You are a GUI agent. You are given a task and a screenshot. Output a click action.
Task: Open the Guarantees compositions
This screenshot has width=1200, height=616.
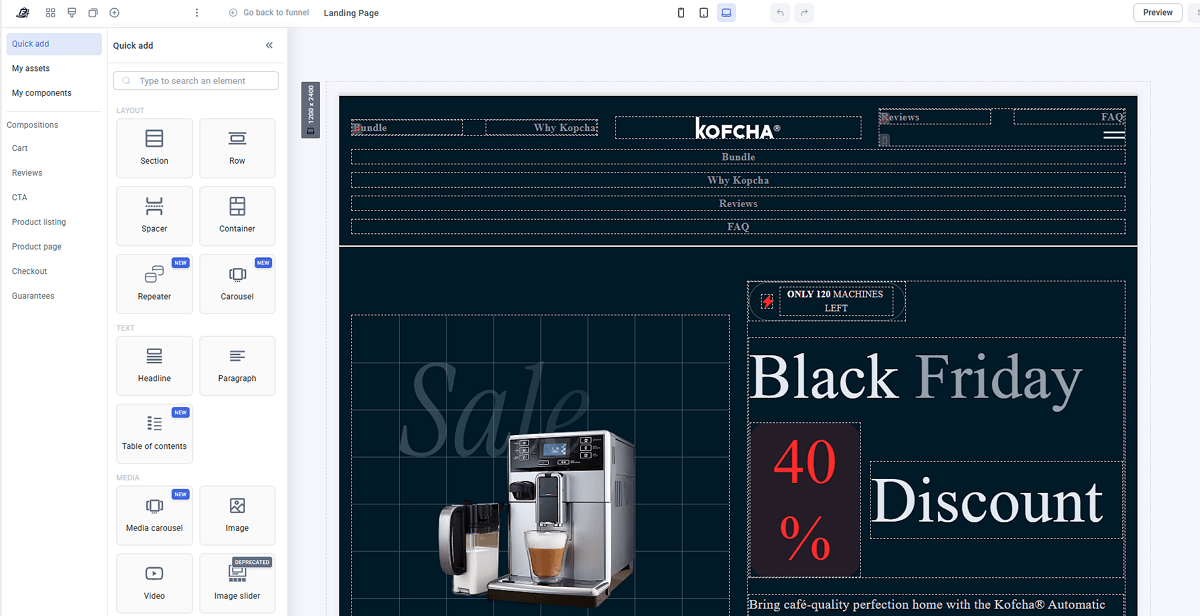point(33,296)
